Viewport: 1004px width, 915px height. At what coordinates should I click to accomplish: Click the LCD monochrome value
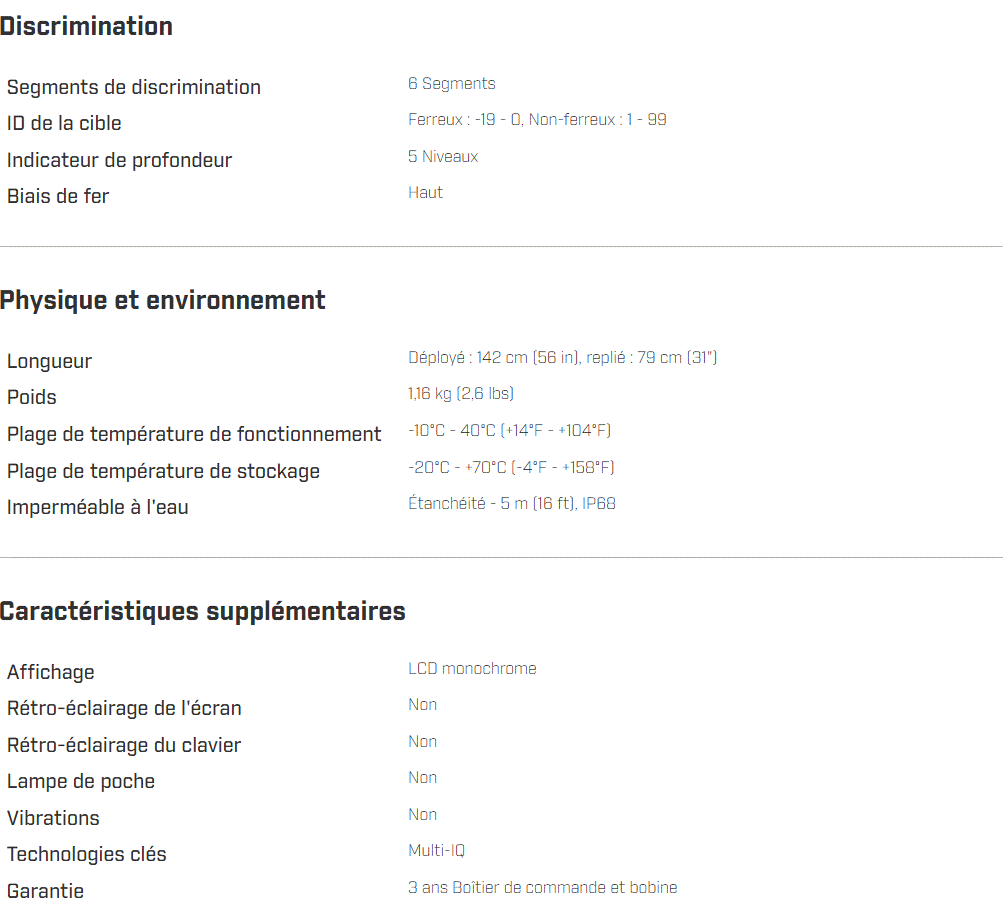(472, 668)
